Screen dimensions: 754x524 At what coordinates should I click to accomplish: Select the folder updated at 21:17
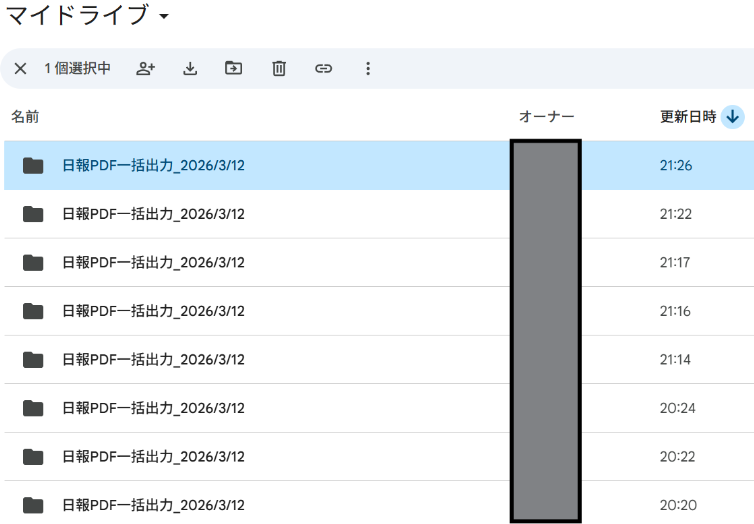click(x=153, y=263)
